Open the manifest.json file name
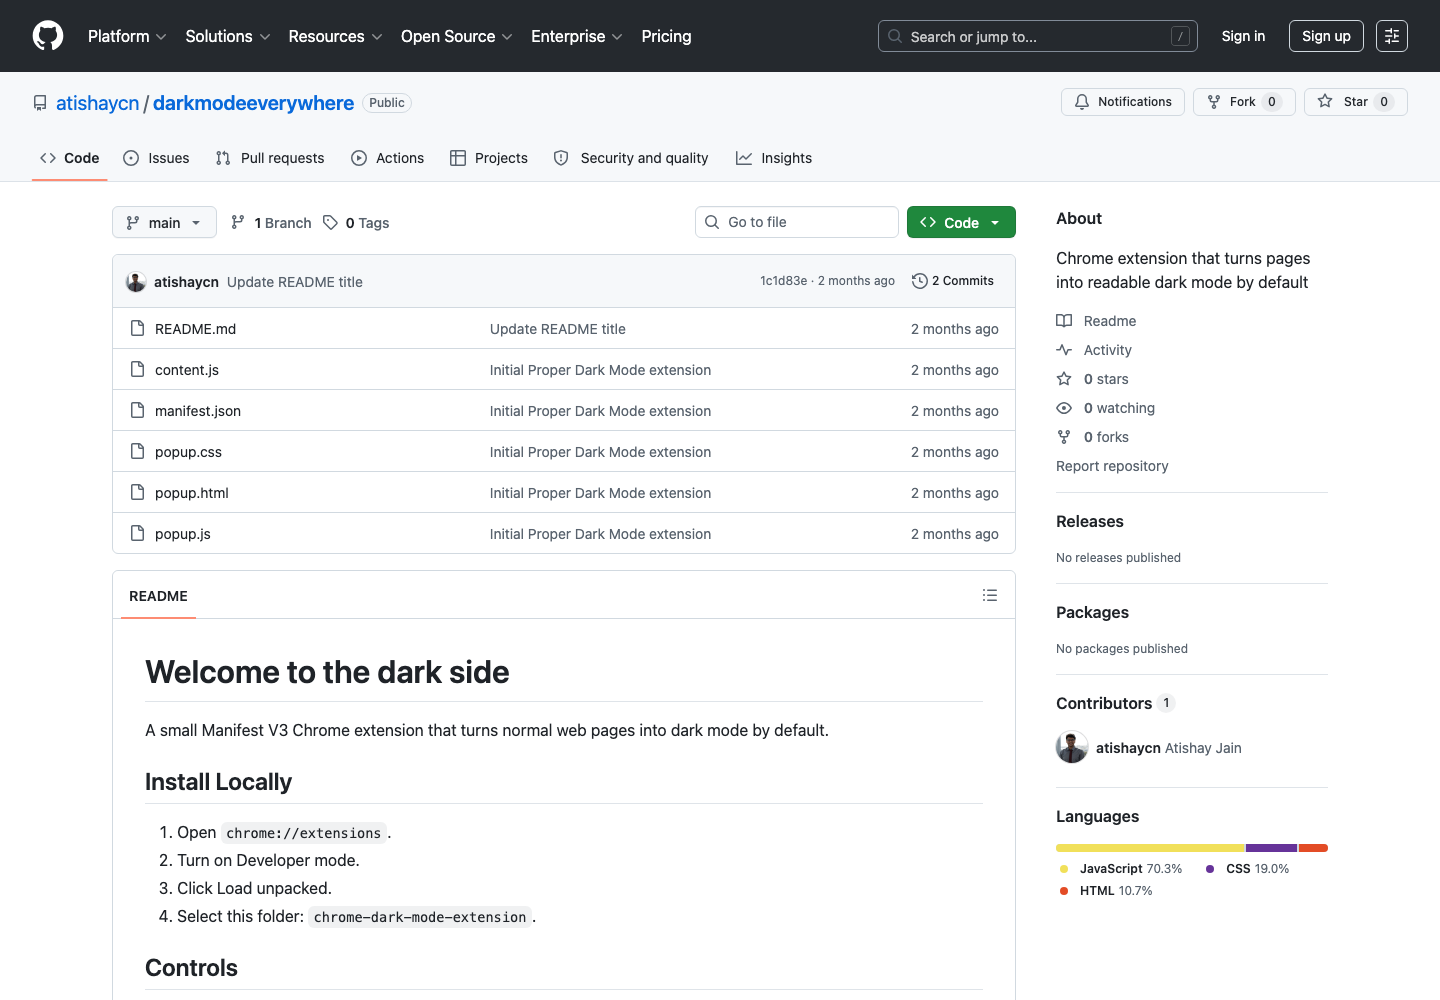This screenshot has width=1440, height=1000. coord(198,411)
